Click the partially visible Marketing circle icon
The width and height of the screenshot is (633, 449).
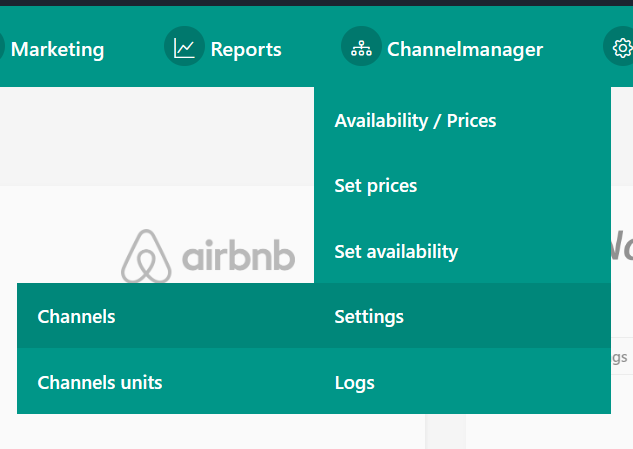(3, 47)
